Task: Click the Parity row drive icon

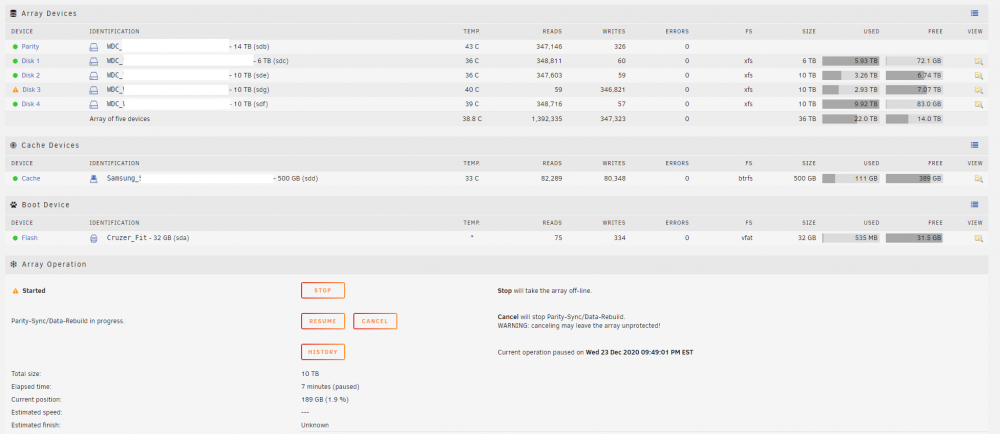Action: 93,47
